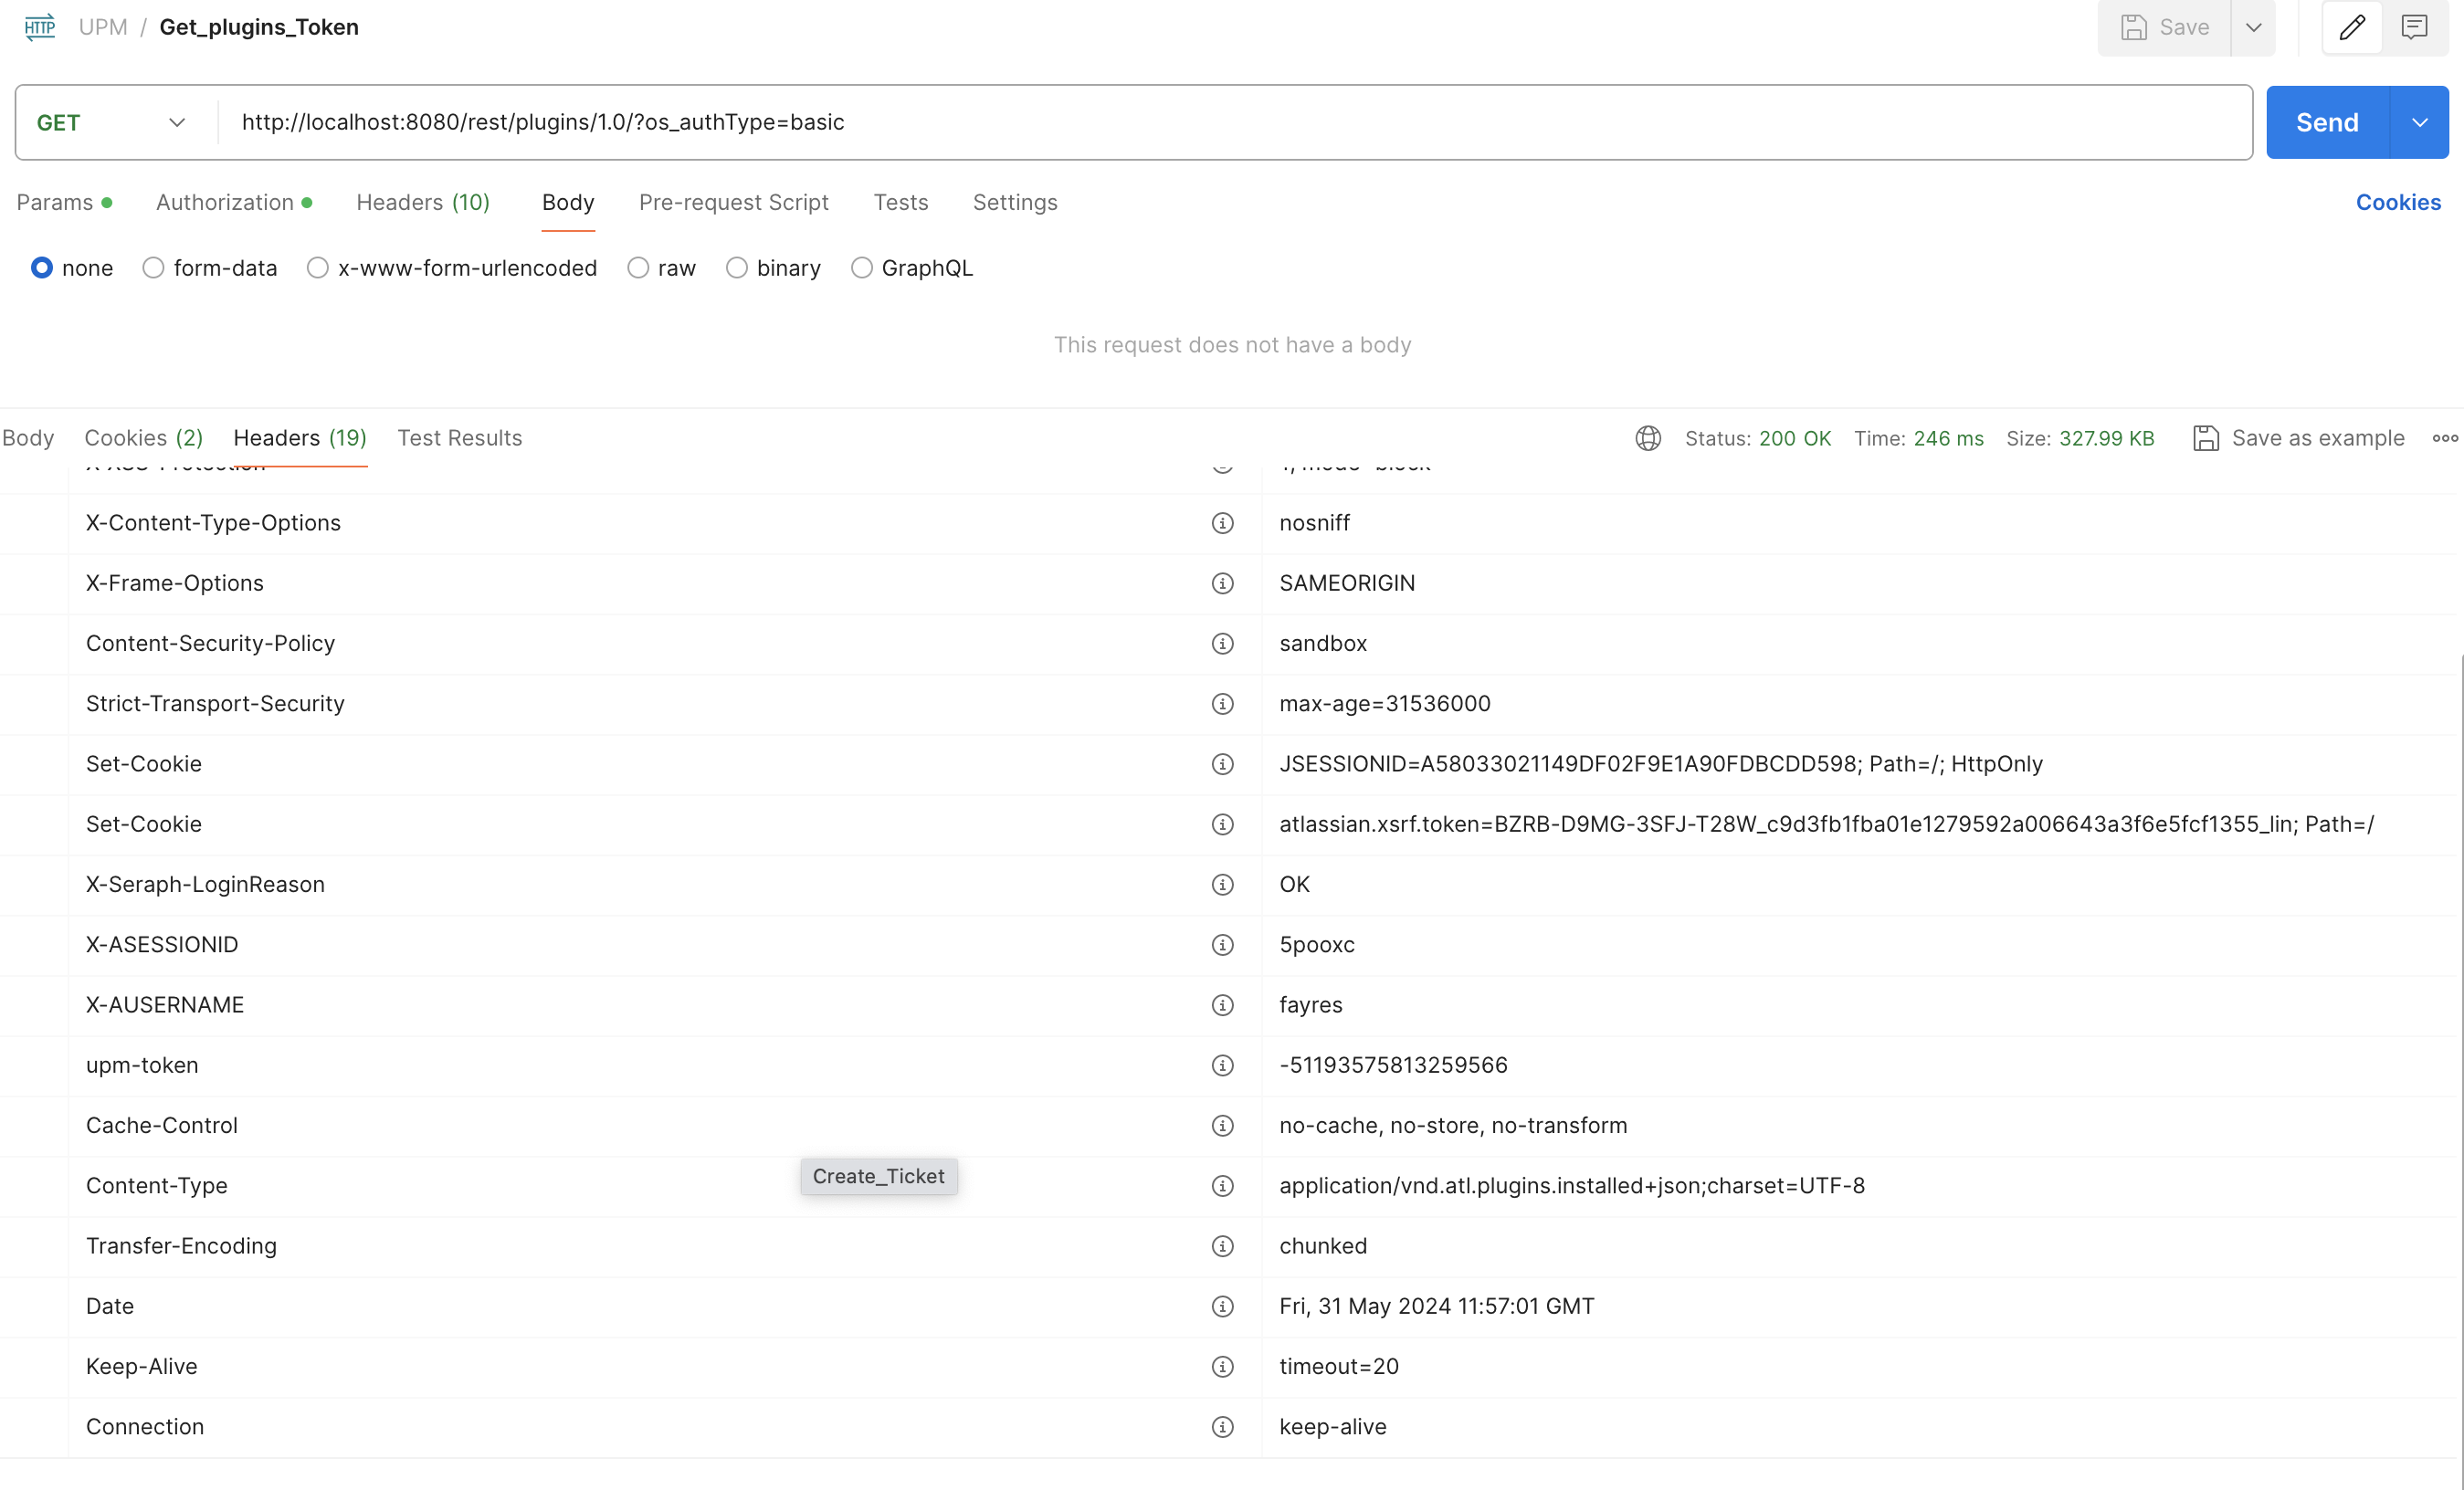Expand the Send button dropdown arrow
This screenshot has width=2464, height=1490.
coord(2421,122)
